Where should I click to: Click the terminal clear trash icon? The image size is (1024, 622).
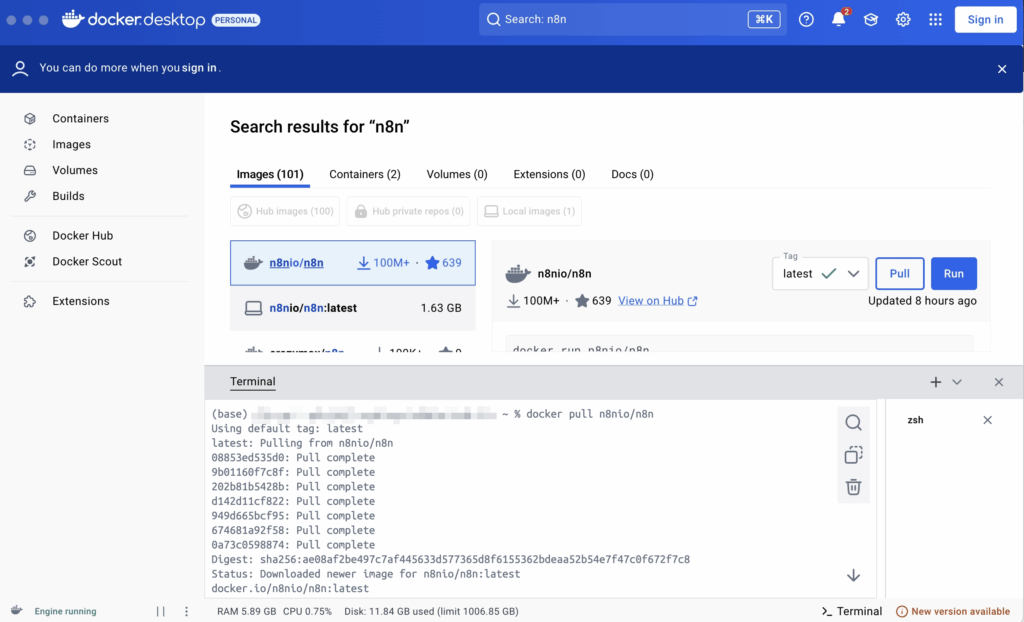853,487
